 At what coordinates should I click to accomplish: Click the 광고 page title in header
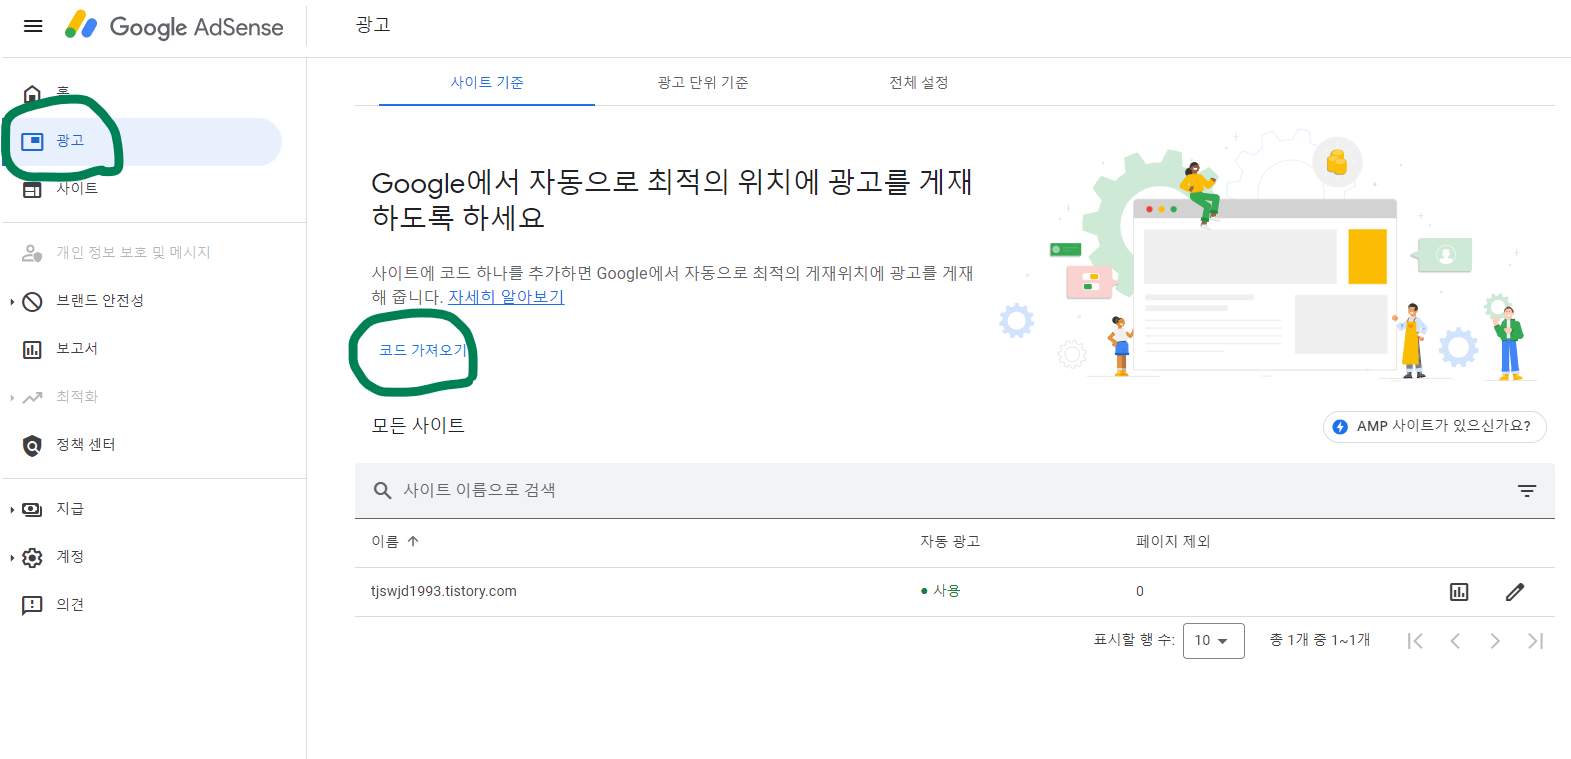point(373,25)
